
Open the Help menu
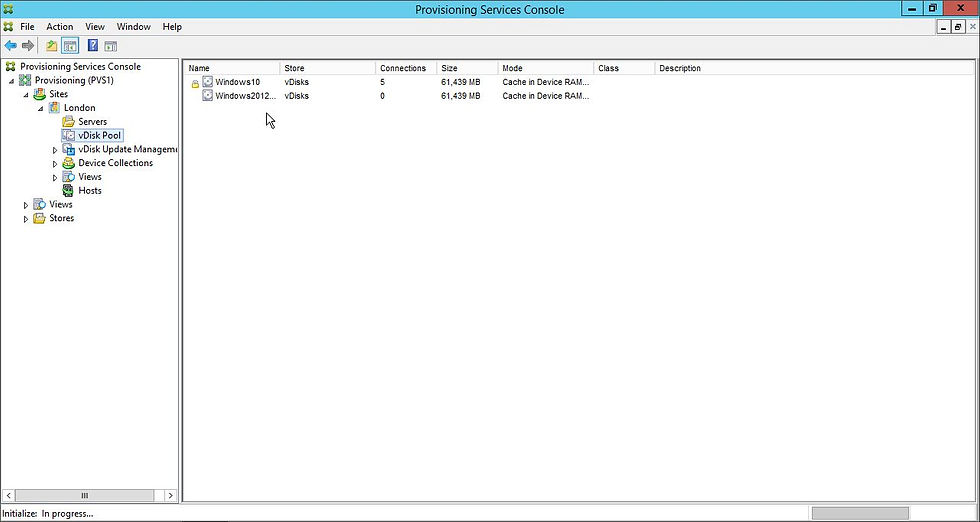click(x=172, y=27)
